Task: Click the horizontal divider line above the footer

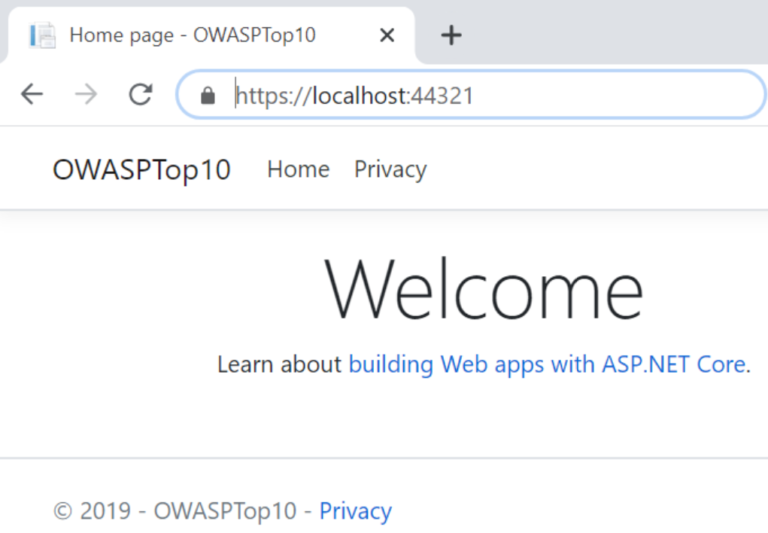Action: tap(384, 458)
